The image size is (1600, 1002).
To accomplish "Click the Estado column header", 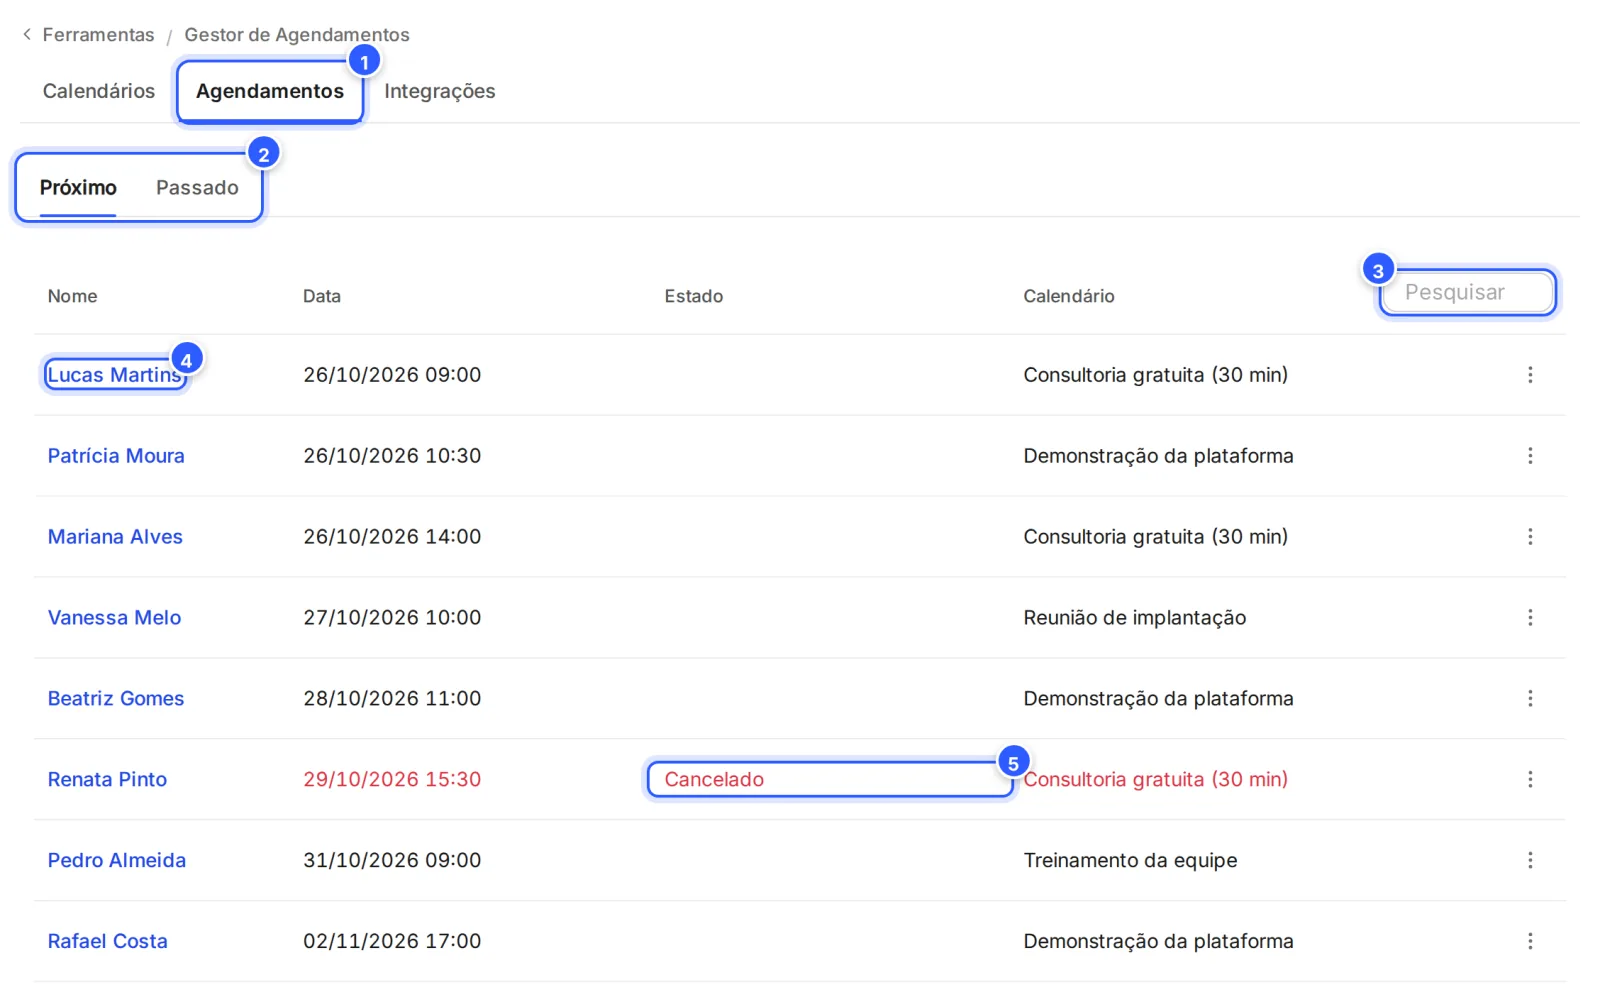I will pyautogui.click(x=693, y=296).
